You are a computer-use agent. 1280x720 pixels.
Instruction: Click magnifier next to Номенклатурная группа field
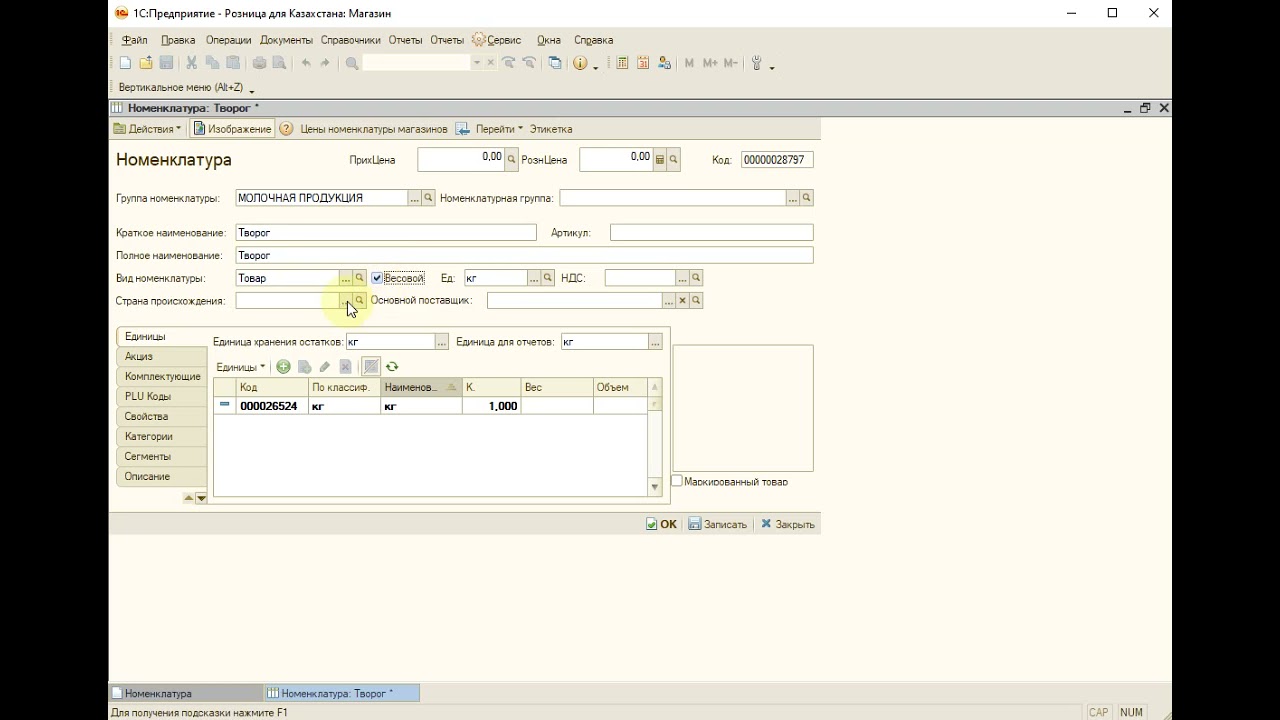pos(806,198)
